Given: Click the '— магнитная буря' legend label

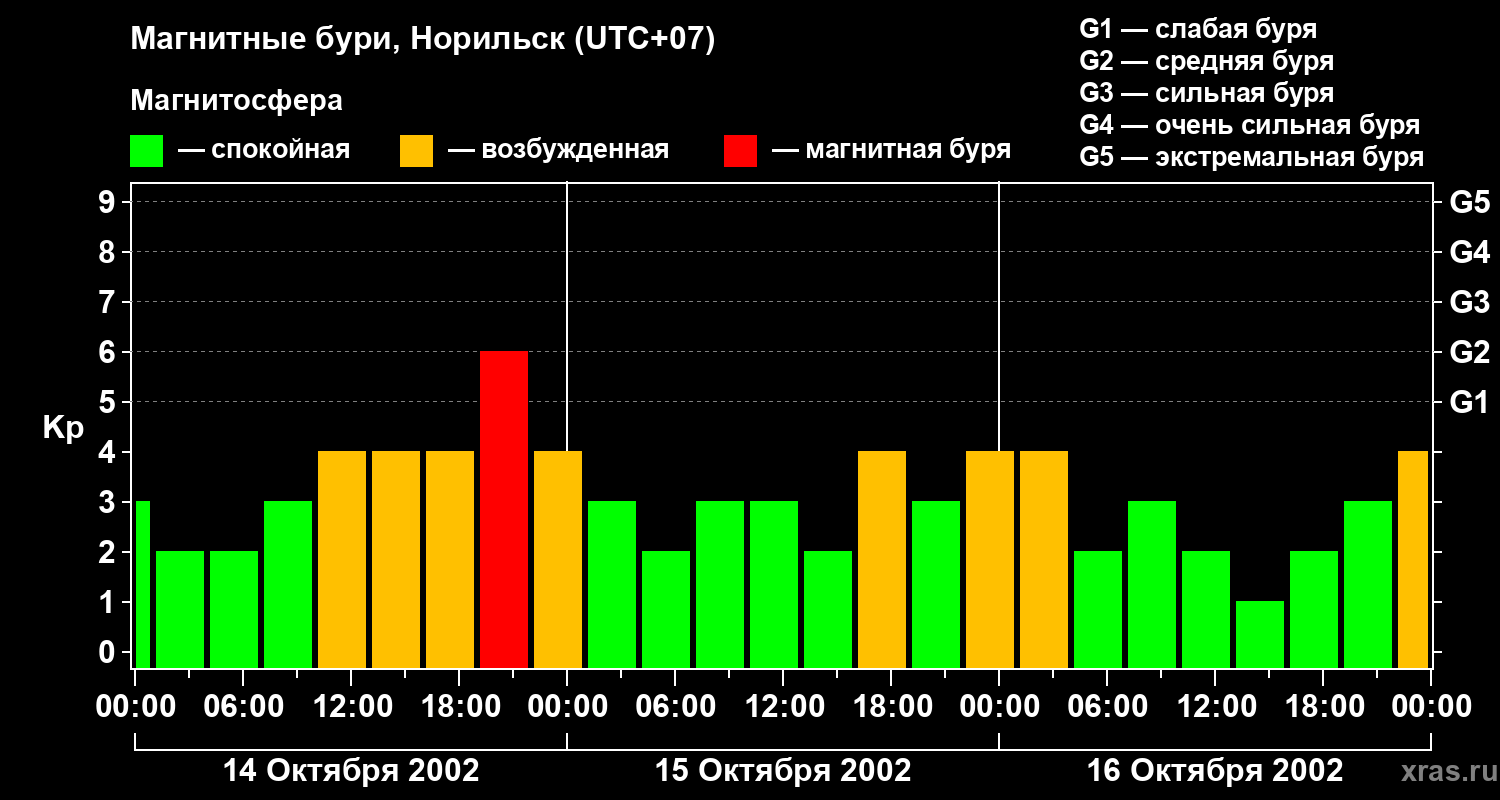Looking at the screenshot, I should (x=892, y=151).
